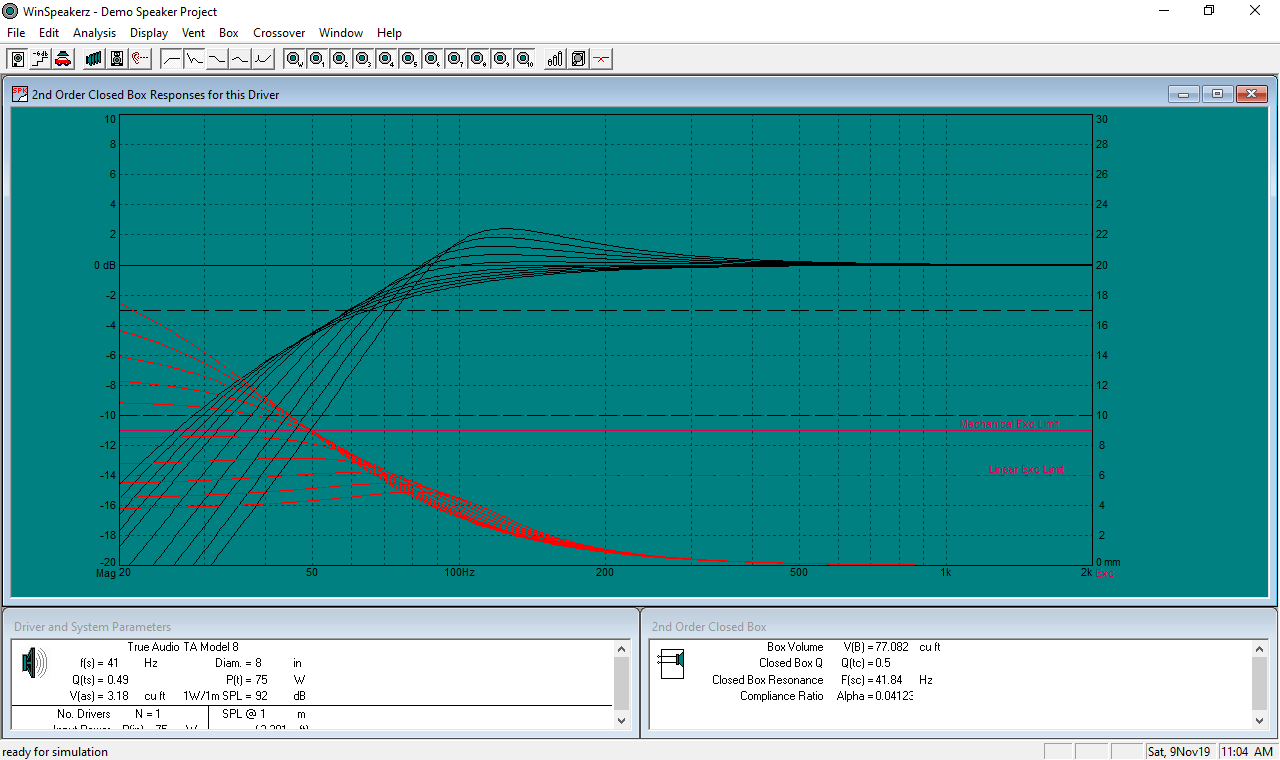
Task: Close the closed box responses graph window
Action: point(1252,94)
